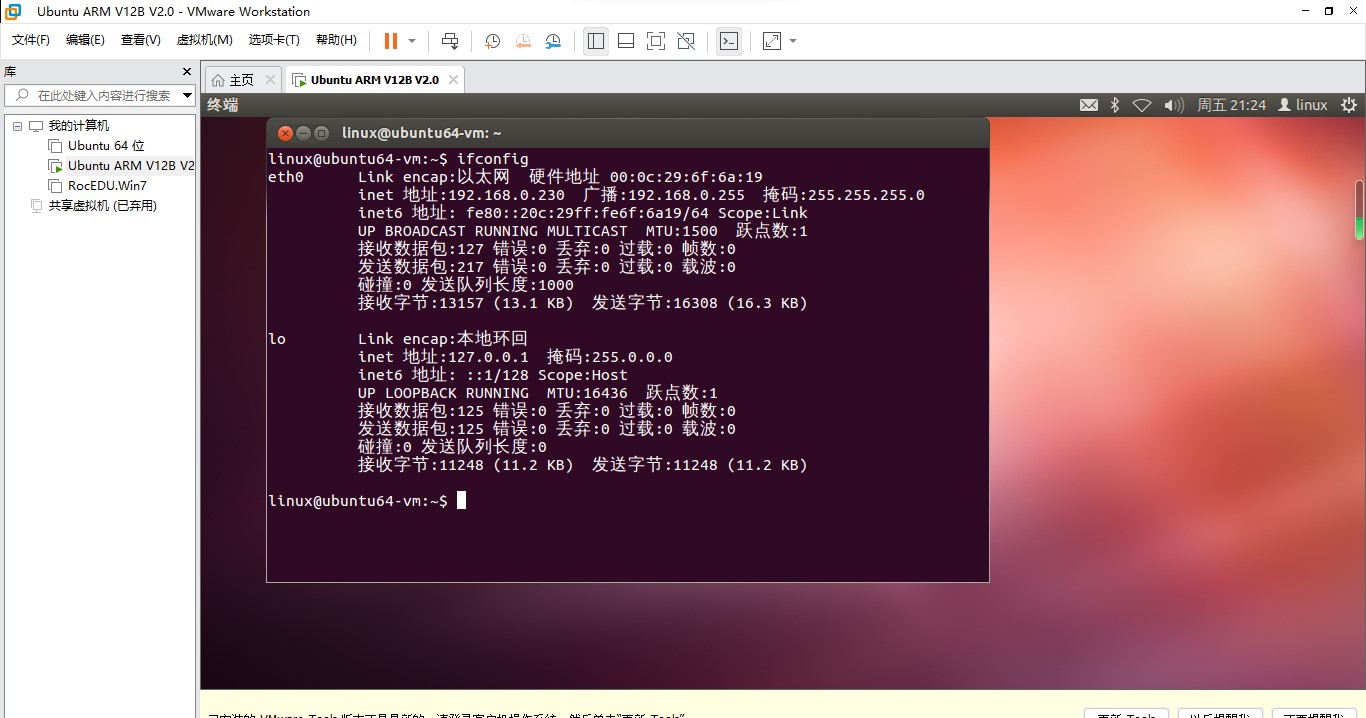Open the 帮助(H) menu
Image resolution: width=1366 pixels, height=718 pixels.
pos(336,40)
